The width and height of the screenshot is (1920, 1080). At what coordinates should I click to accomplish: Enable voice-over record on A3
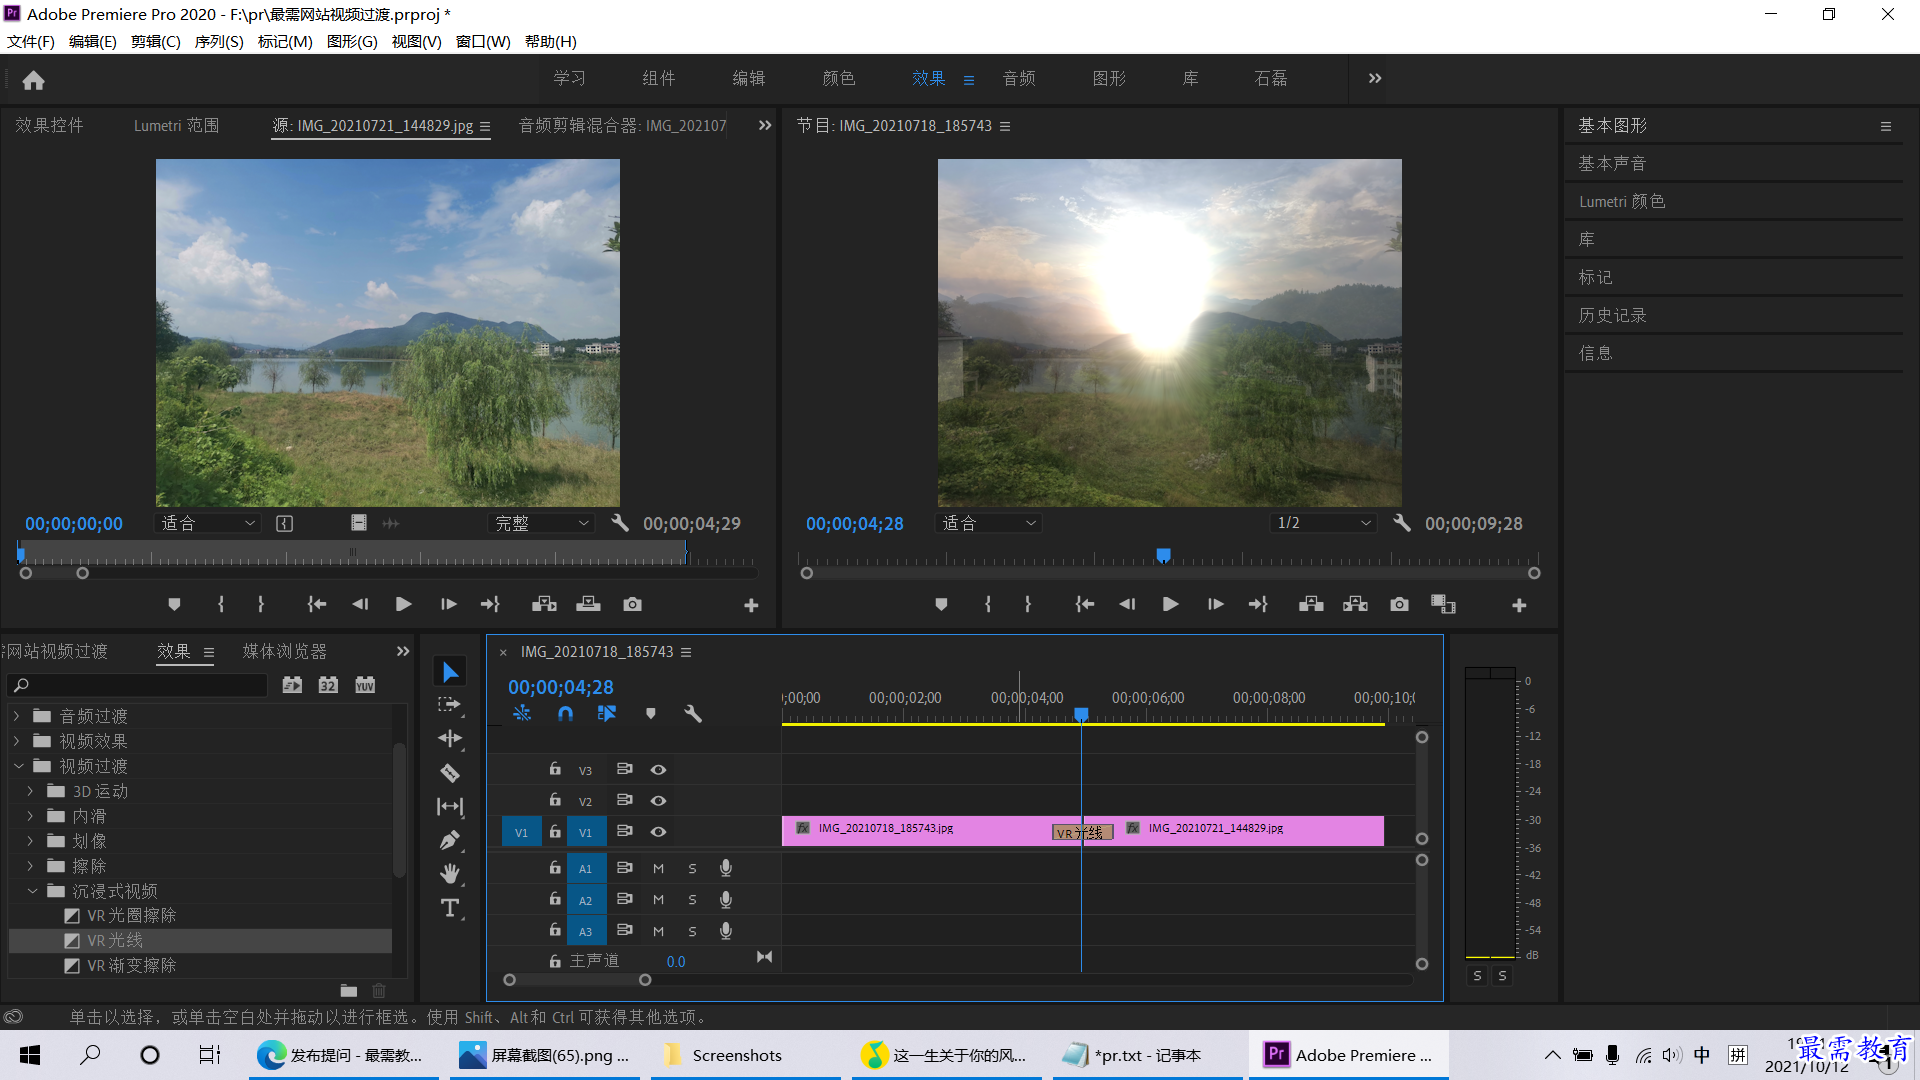726,931
